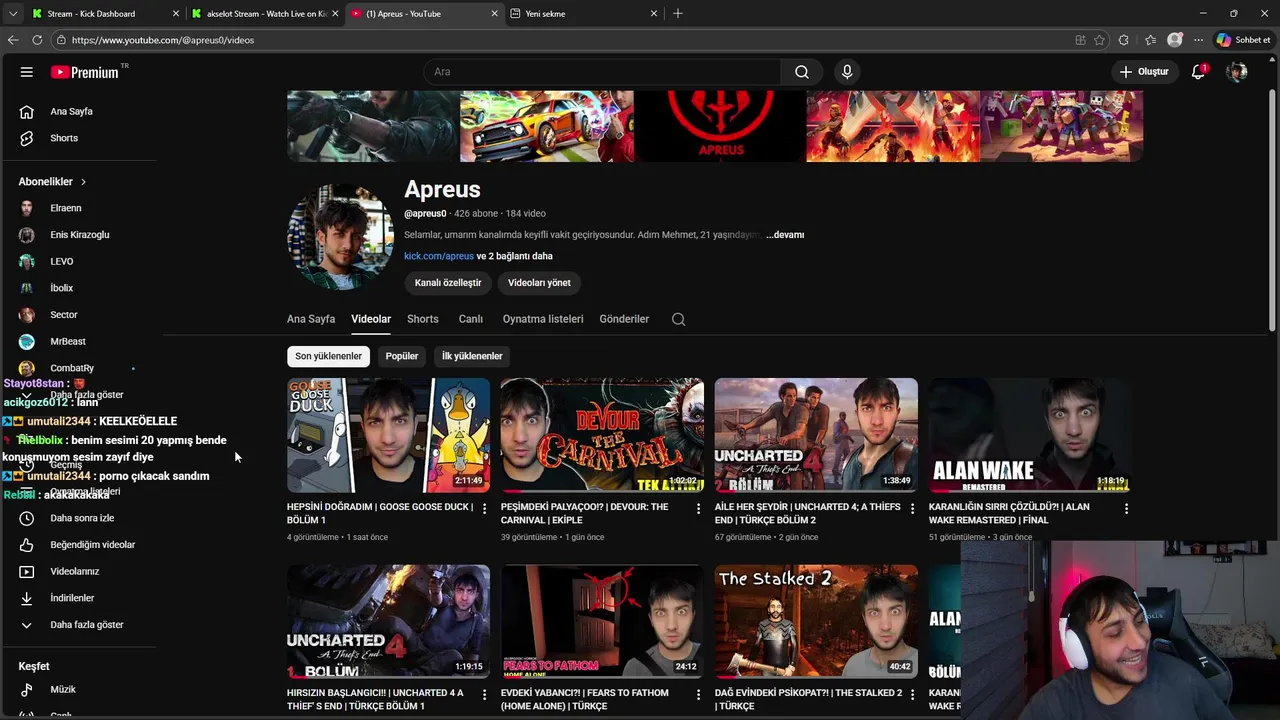Screen dimensions: 1280x720
Task: Open options menu for Goose Goose Duck video
Action: point(484,509)
